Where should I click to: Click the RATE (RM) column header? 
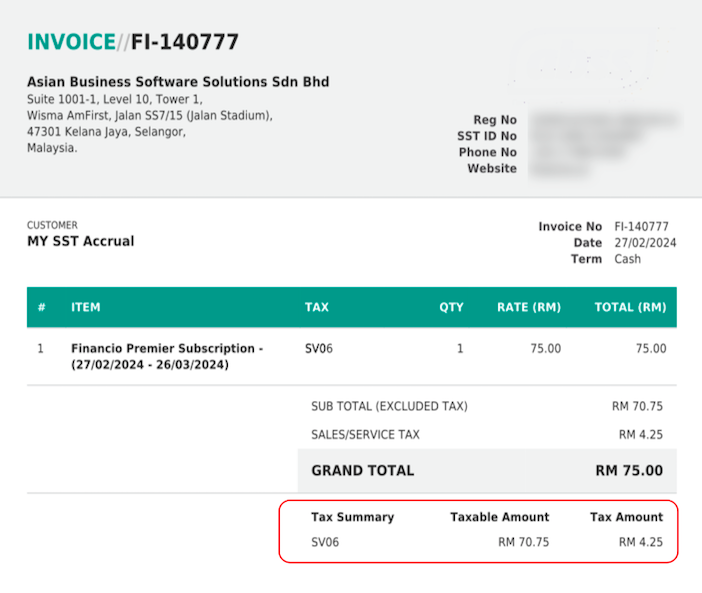[529, 307]
